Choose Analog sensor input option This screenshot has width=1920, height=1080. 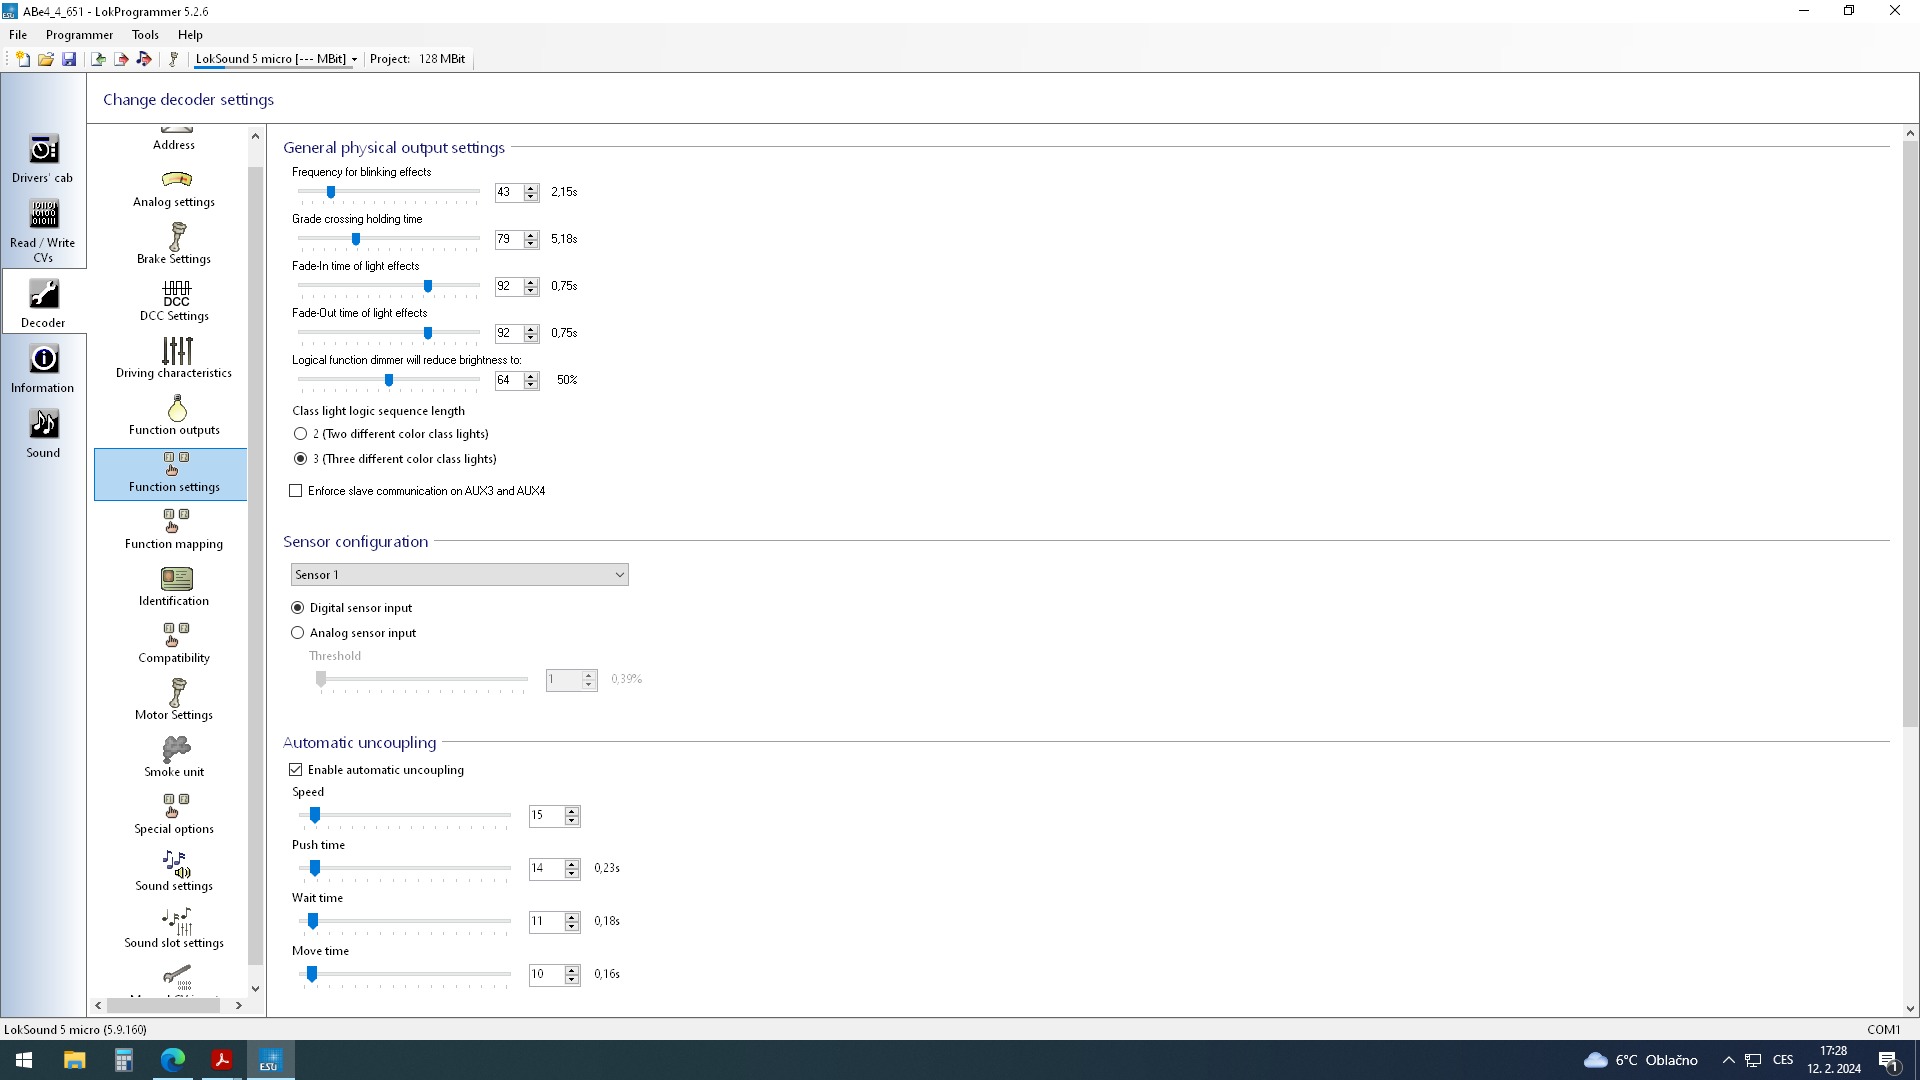click(297, 633)
